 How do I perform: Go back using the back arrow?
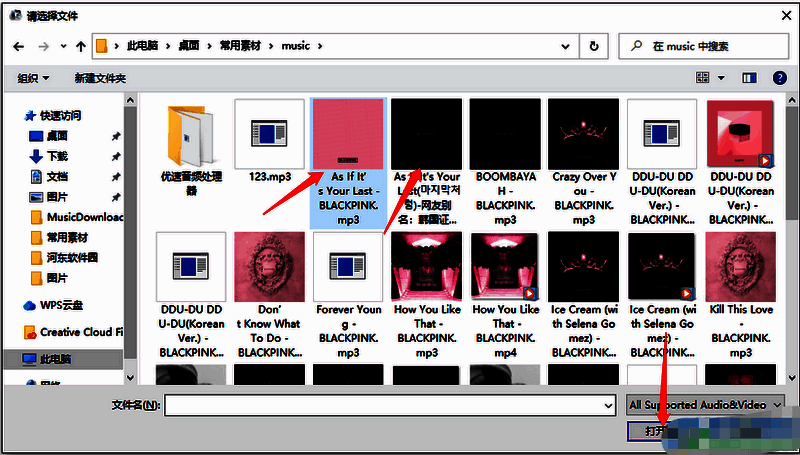click(x=18, y=46)
